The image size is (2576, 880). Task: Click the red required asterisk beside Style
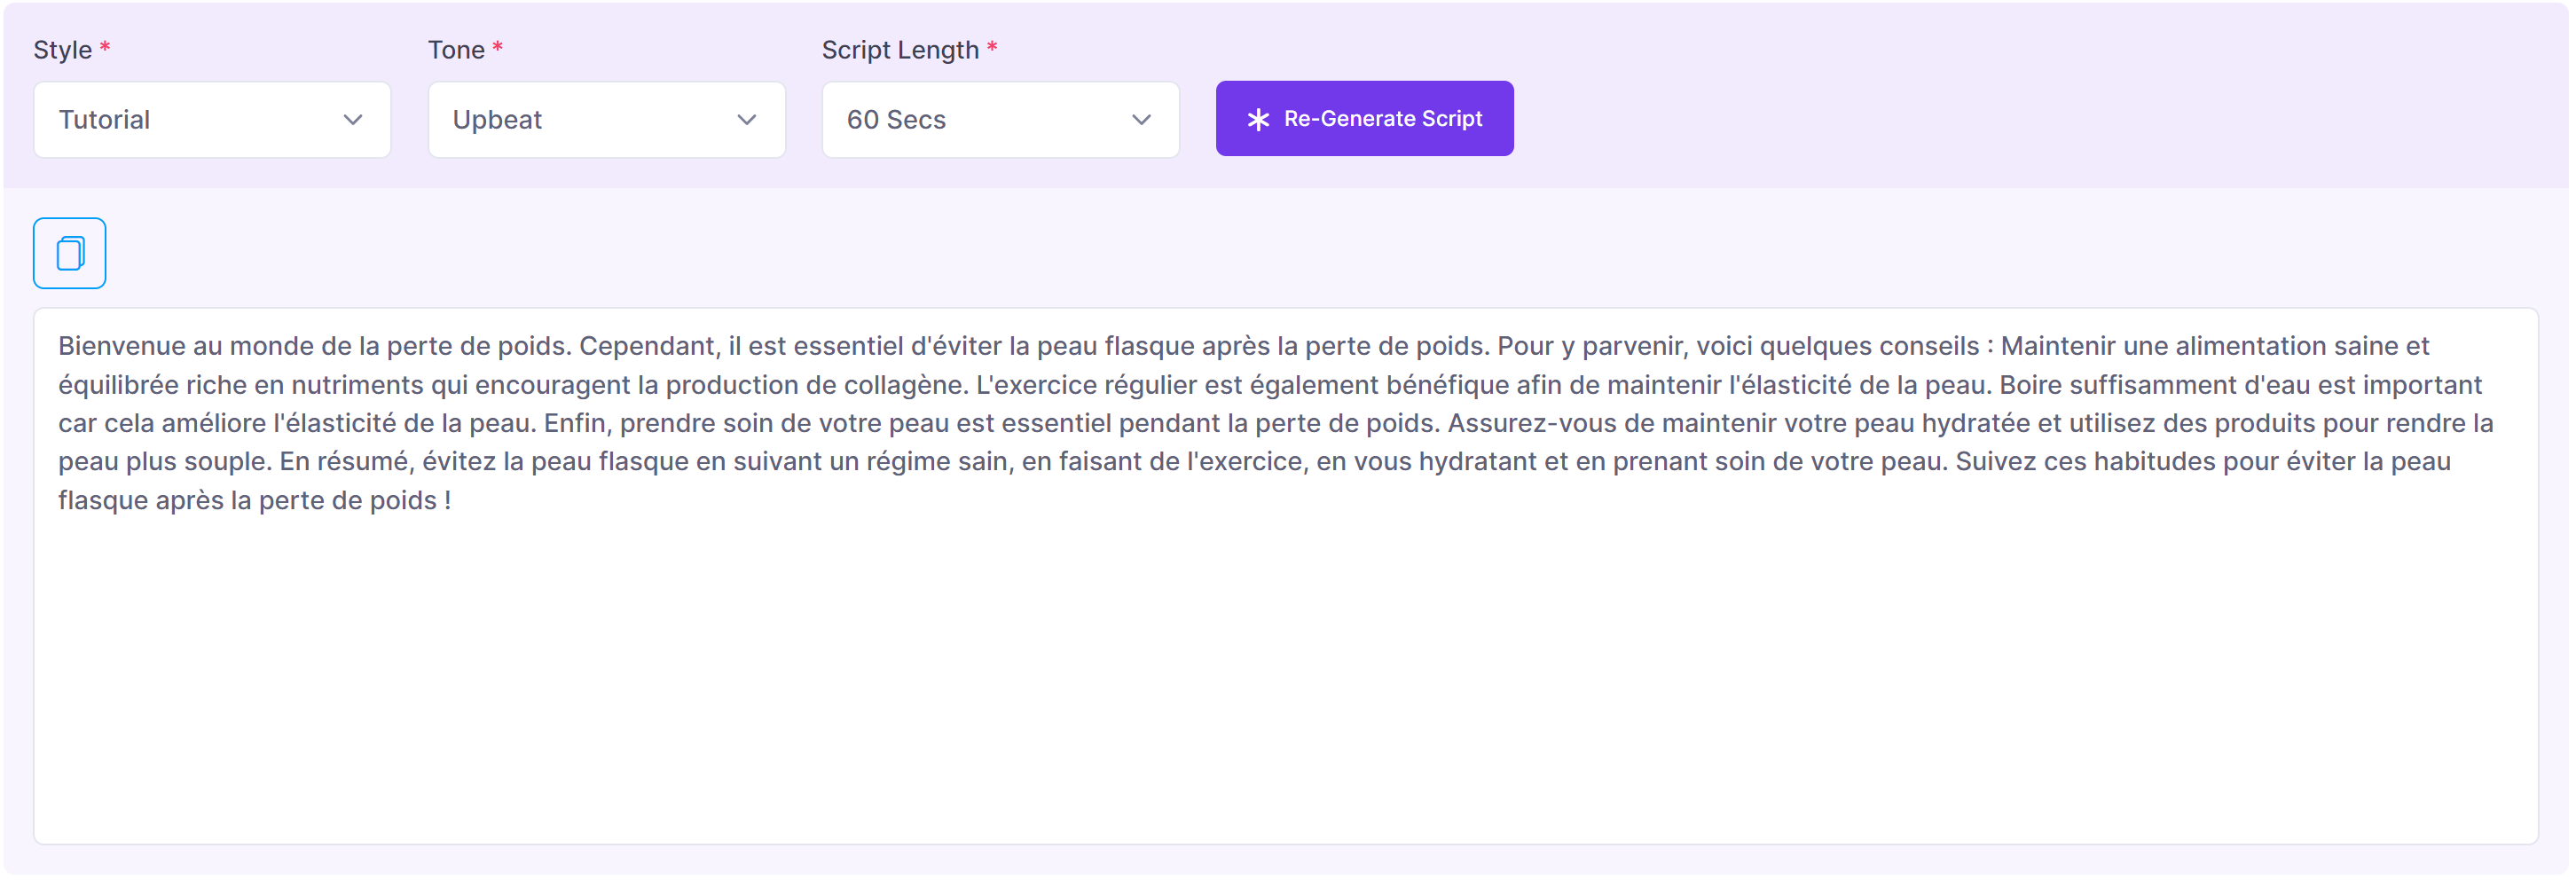[104, 47]
